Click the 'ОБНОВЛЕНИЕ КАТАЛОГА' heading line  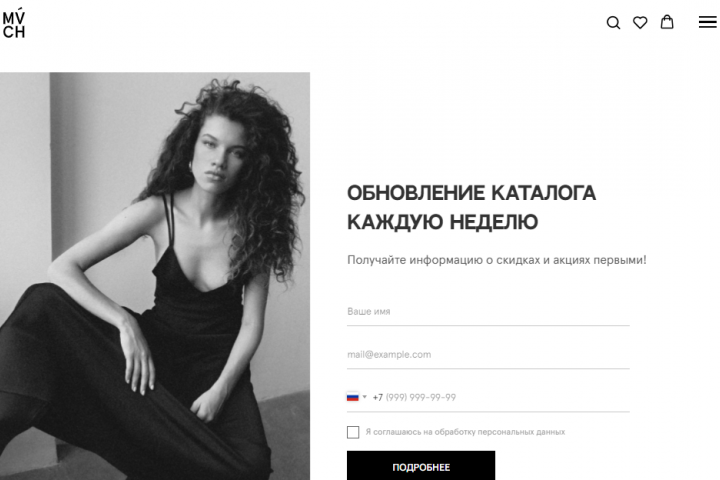click(471, 193)
